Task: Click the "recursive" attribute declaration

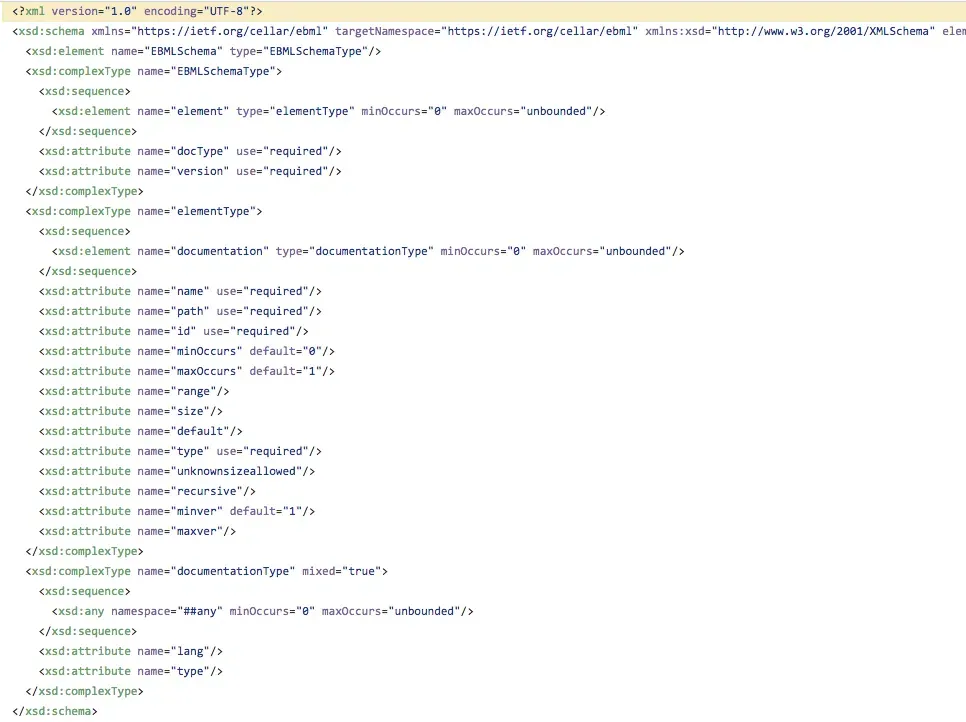Action: tap(147, 491)
